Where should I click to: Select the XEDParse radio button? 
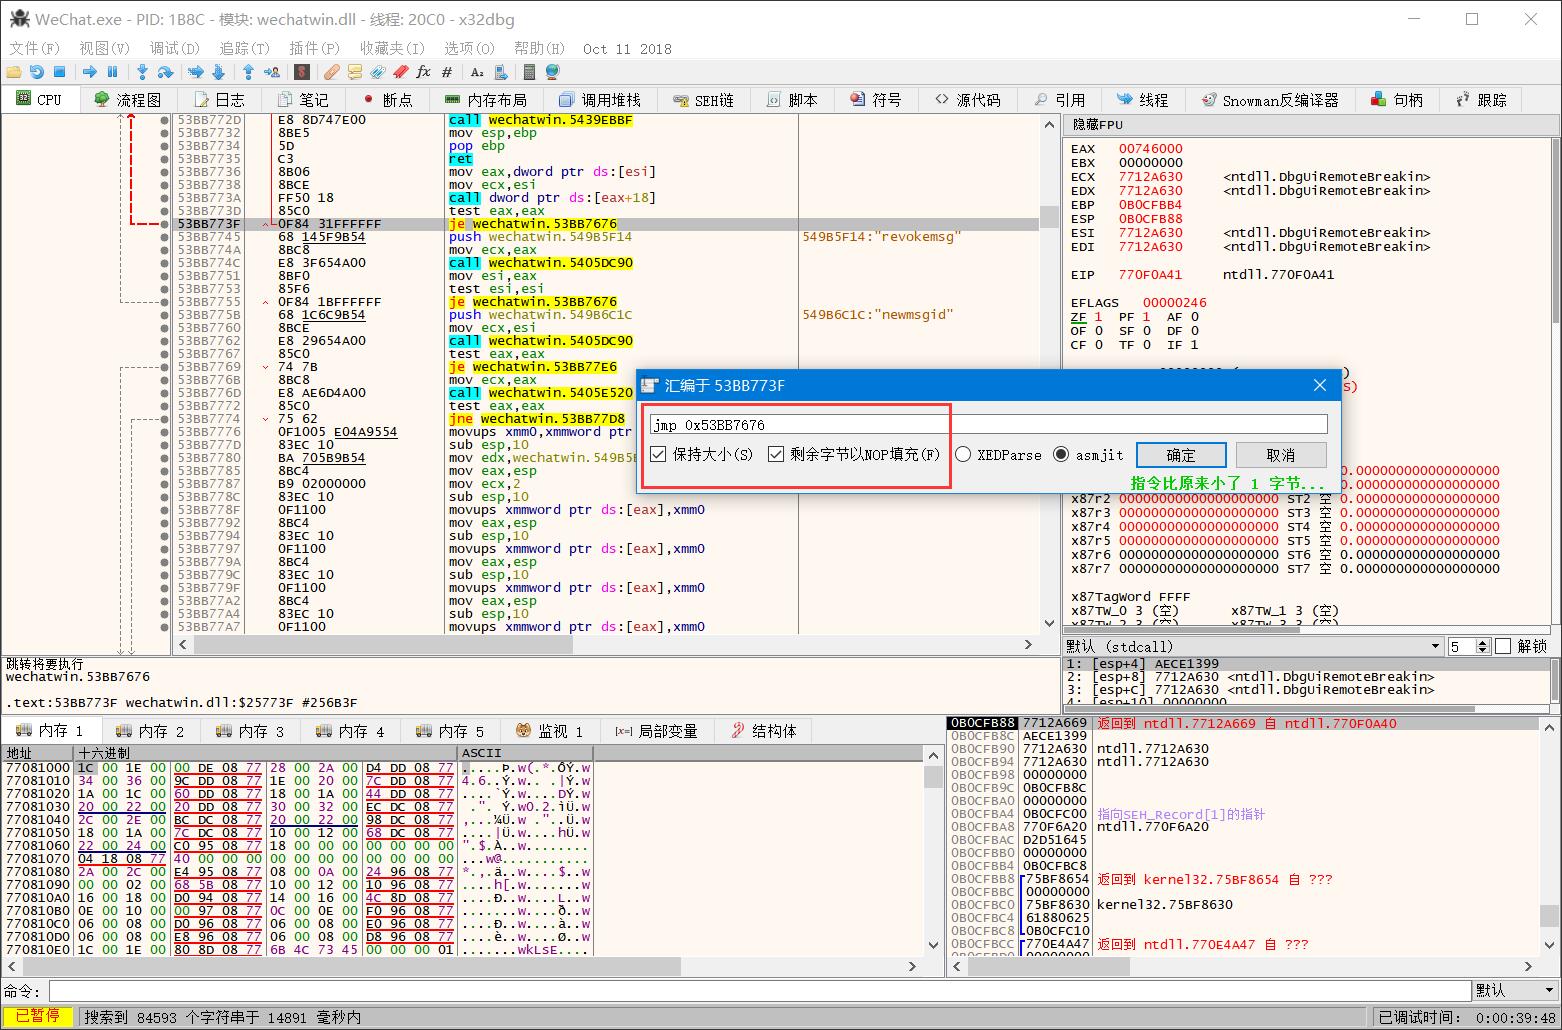pos(963,454)
